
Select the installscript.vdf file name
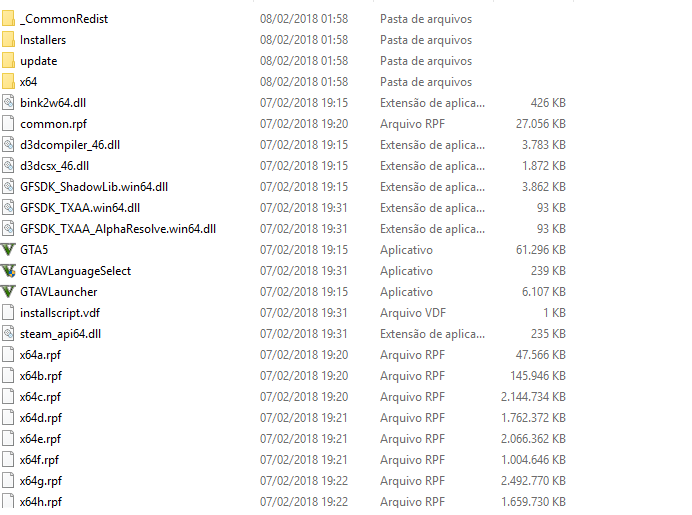click(60, 313)
